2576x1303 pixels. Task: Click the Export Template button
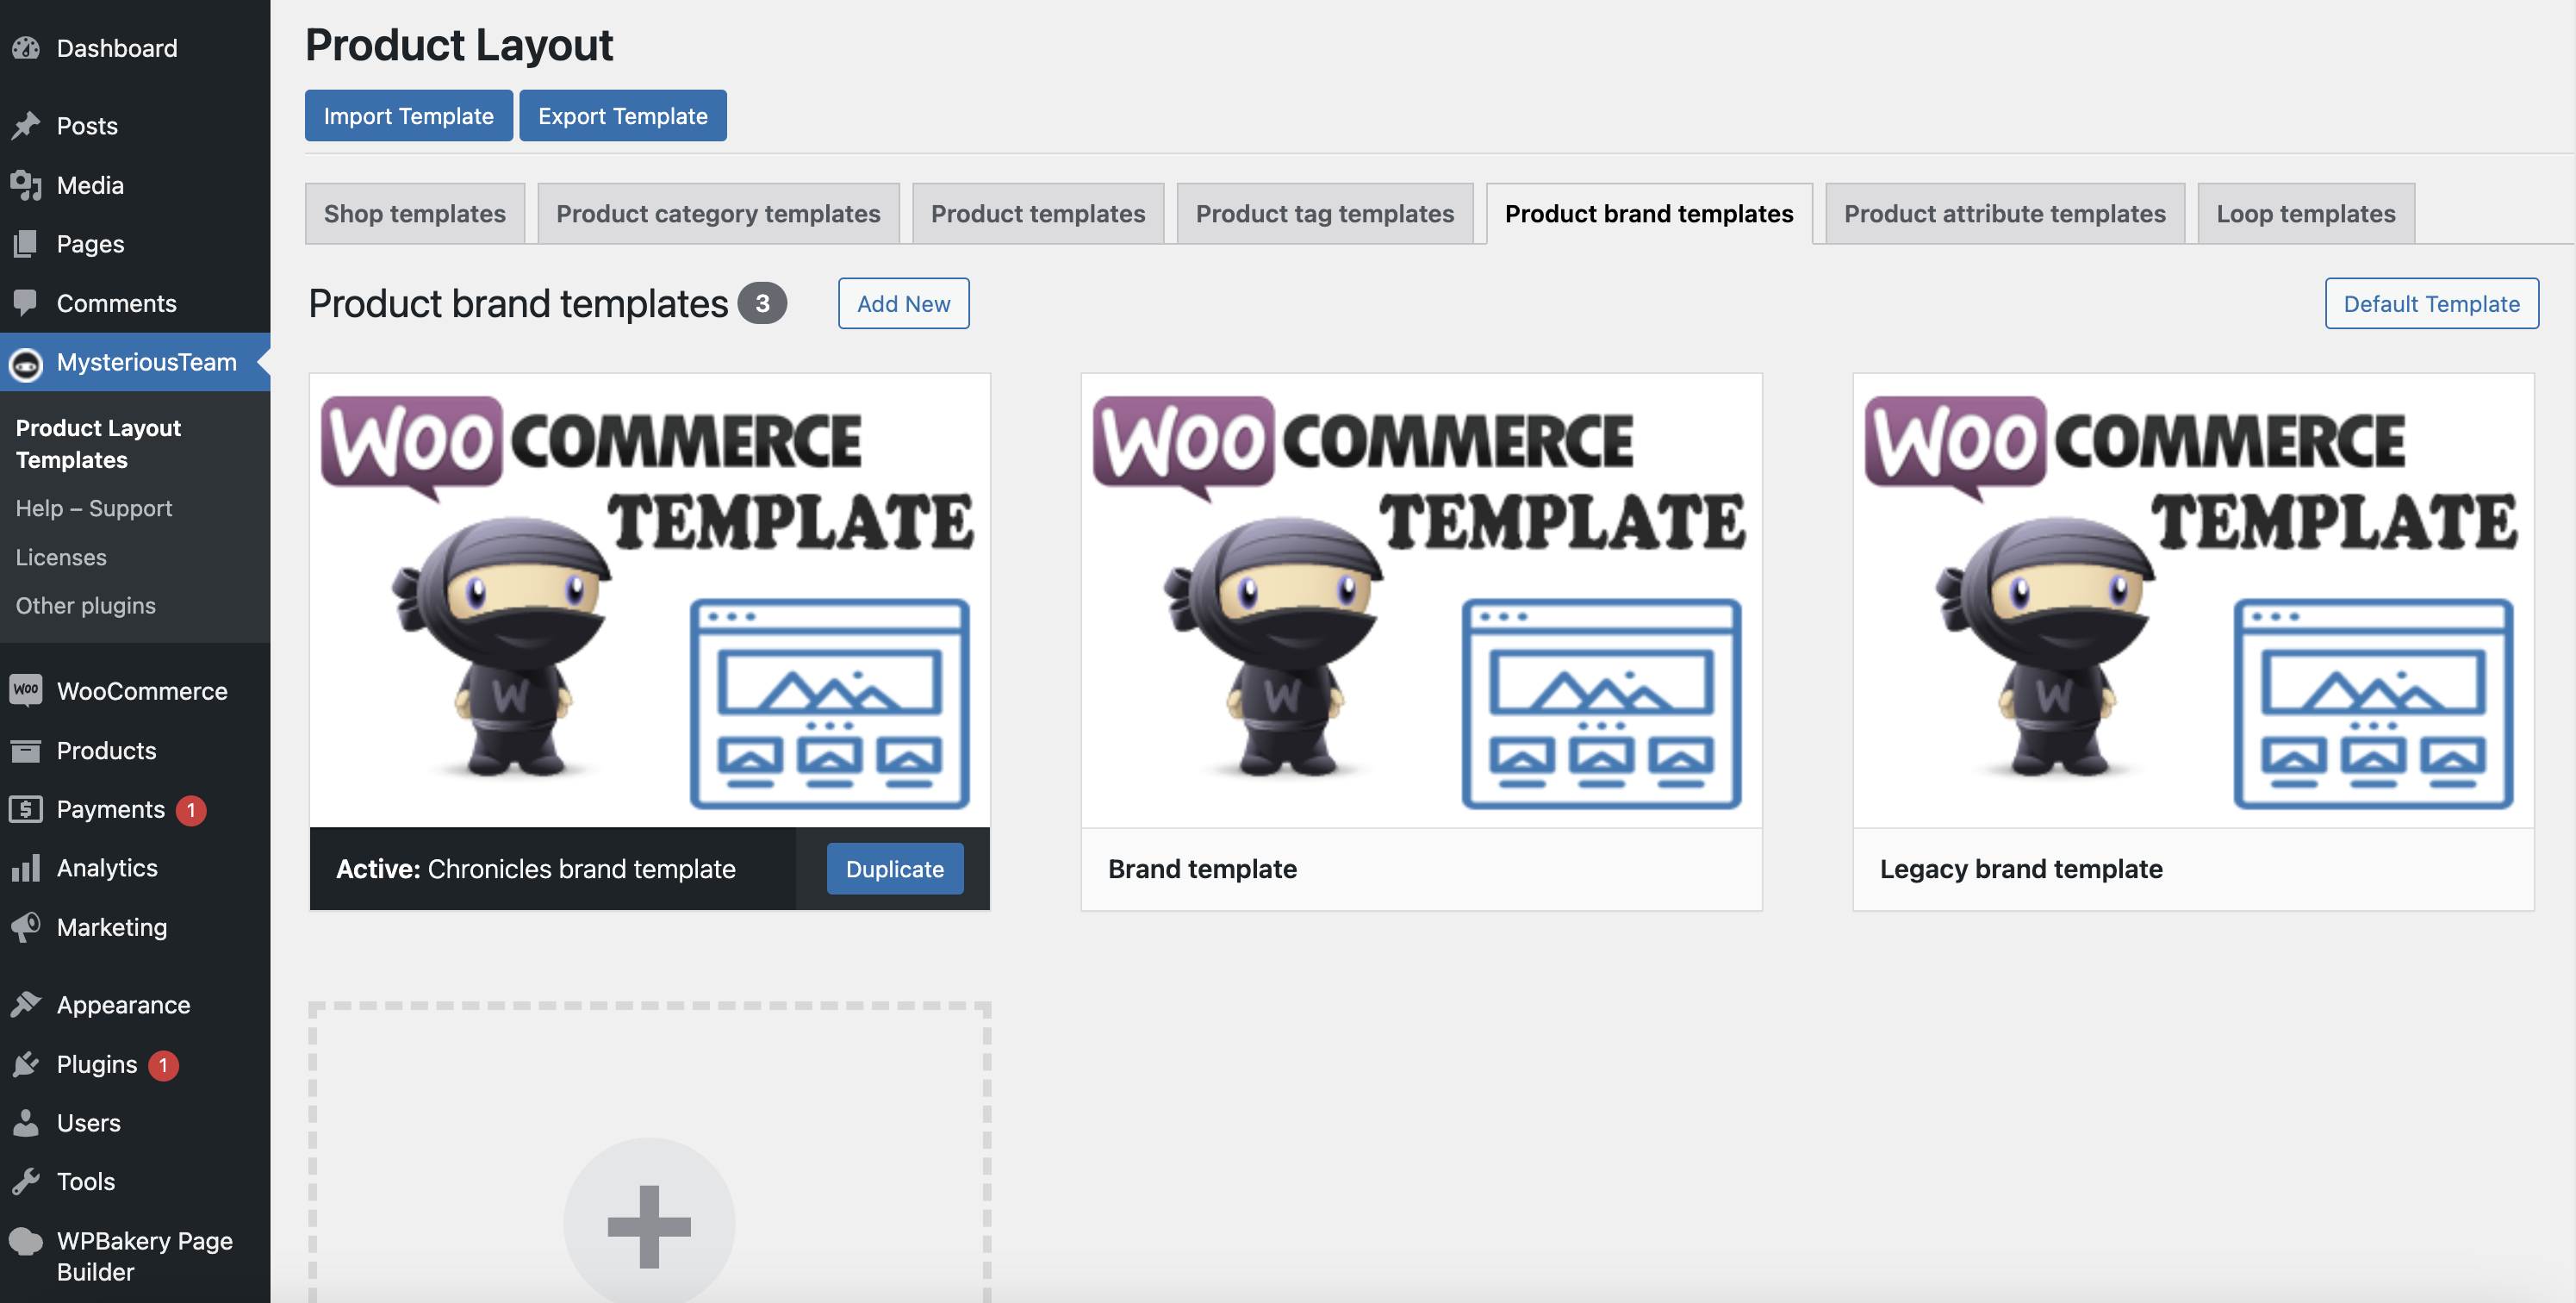[x=622, y=115]
